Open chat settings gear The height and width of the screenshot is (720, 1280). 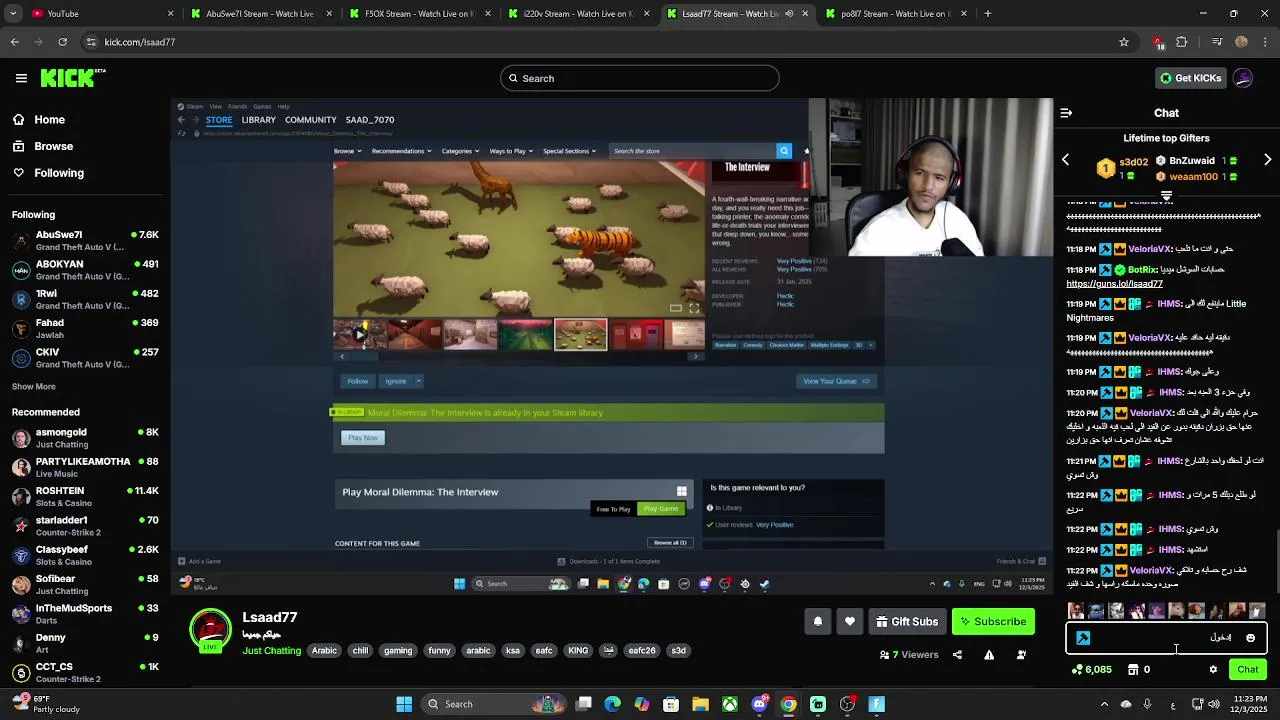point(1213,670)
